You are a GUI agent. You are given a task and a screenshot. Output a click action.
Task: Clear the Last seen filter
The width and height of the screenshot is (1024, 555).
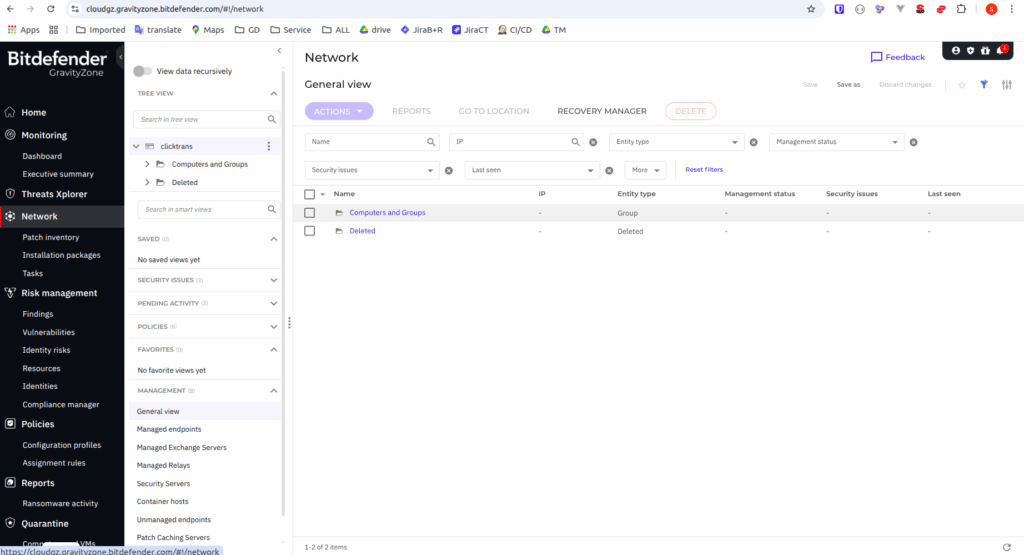click(609, 170)
